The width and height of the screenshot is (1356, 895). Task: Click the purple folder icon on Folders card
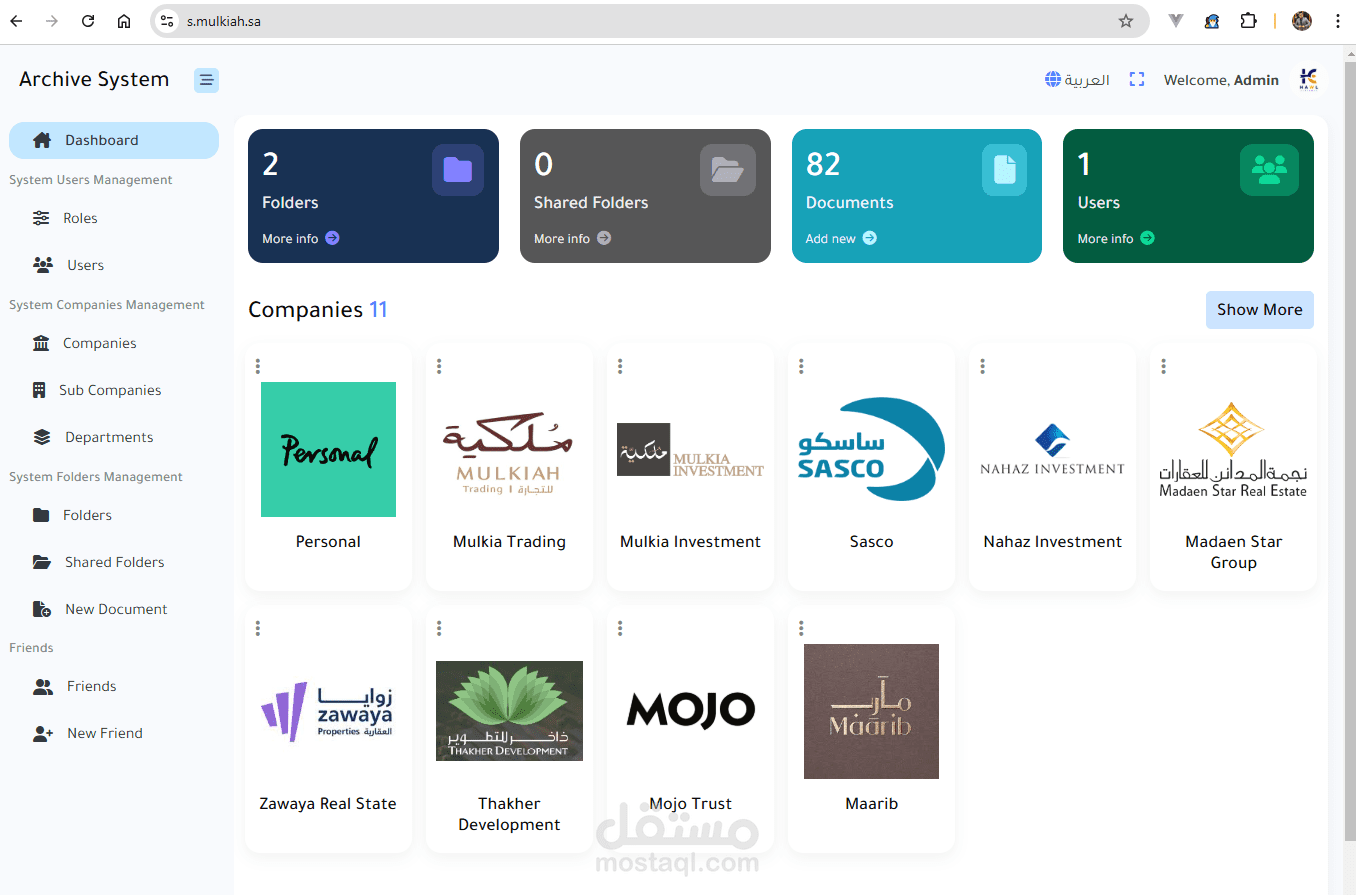(458, 169)
